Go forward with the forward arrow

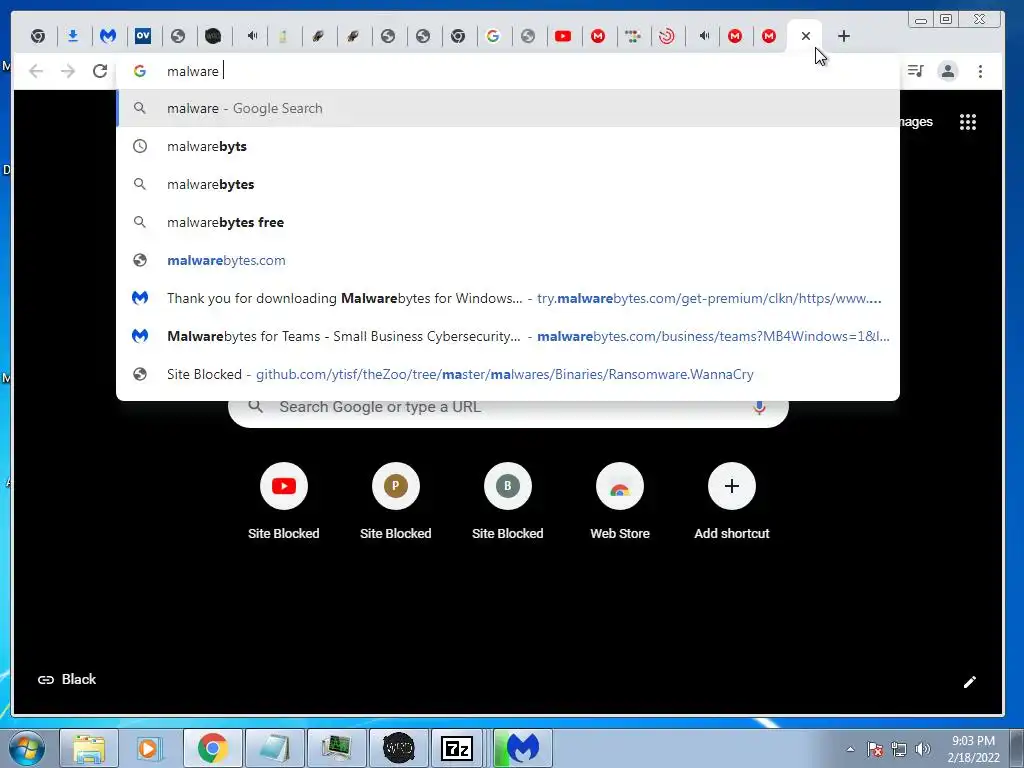(68, 71)
